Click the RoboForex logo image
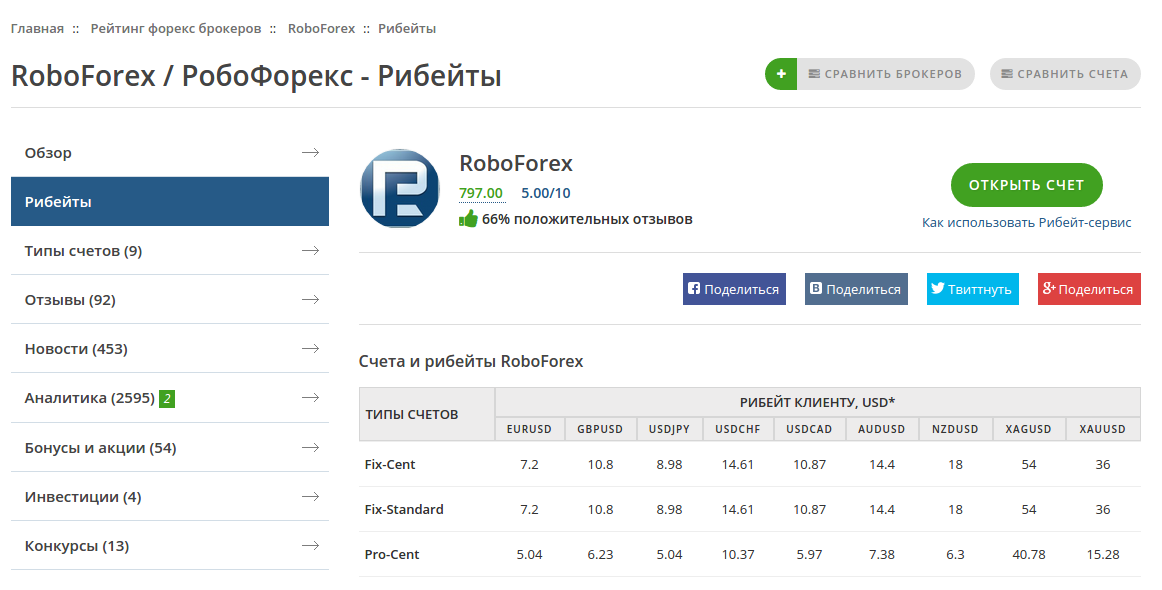Viewport: 1162px width, 590px height. point(400,188)
